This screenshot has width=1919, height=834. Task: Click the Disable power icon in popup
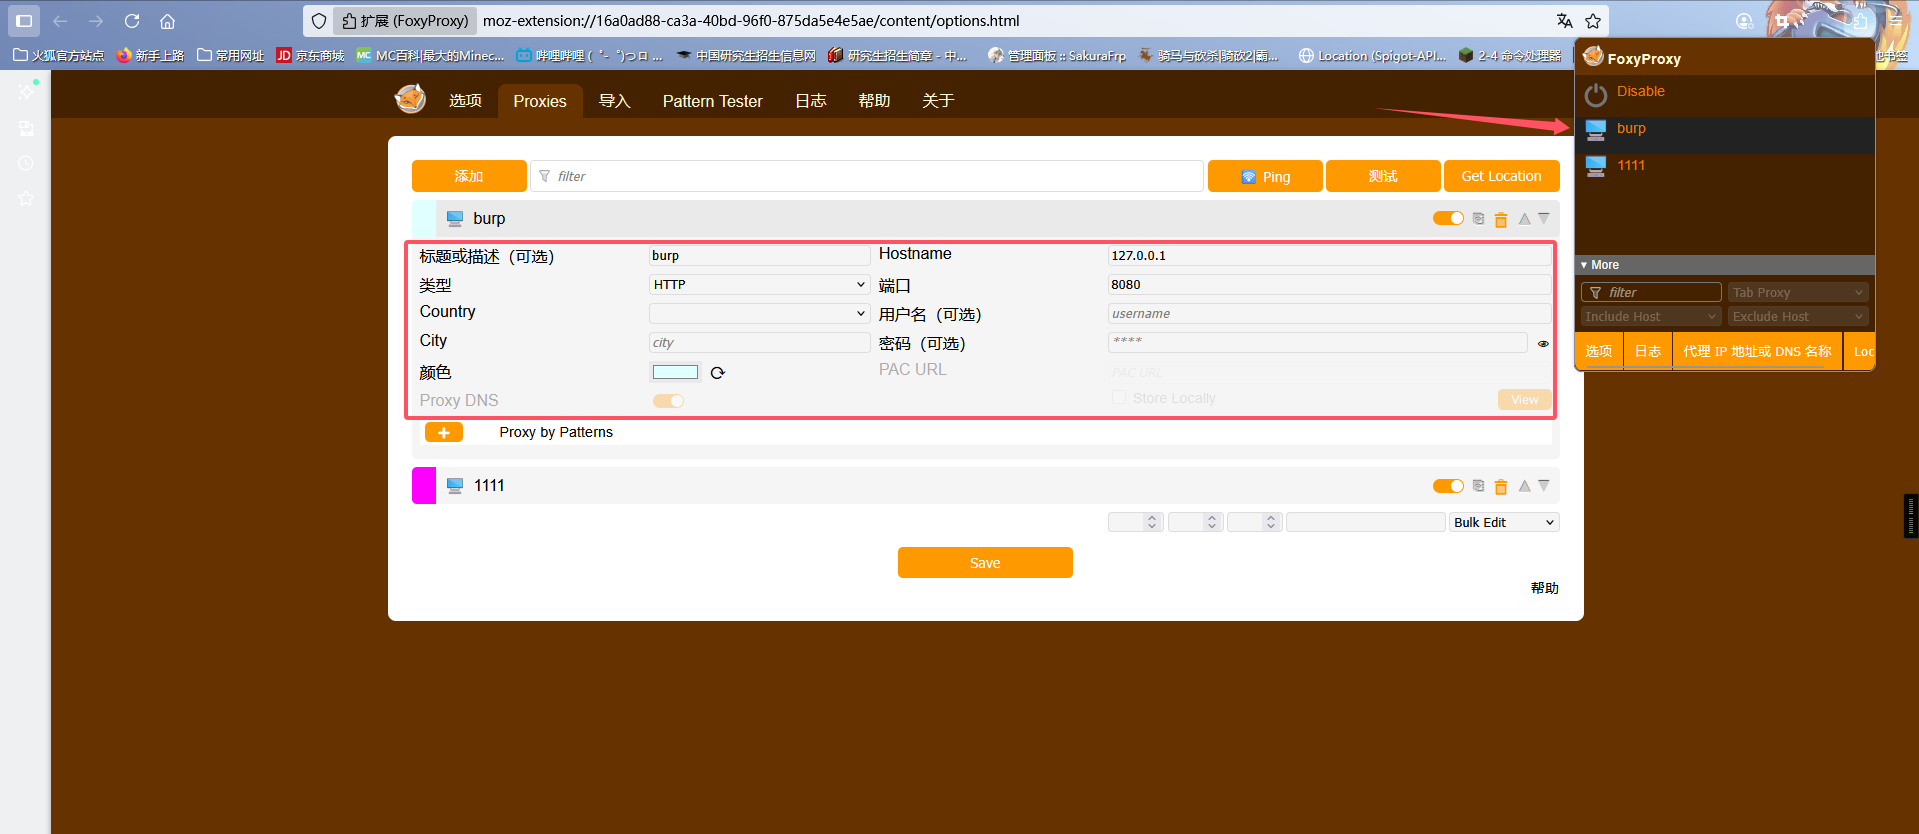1596,94
